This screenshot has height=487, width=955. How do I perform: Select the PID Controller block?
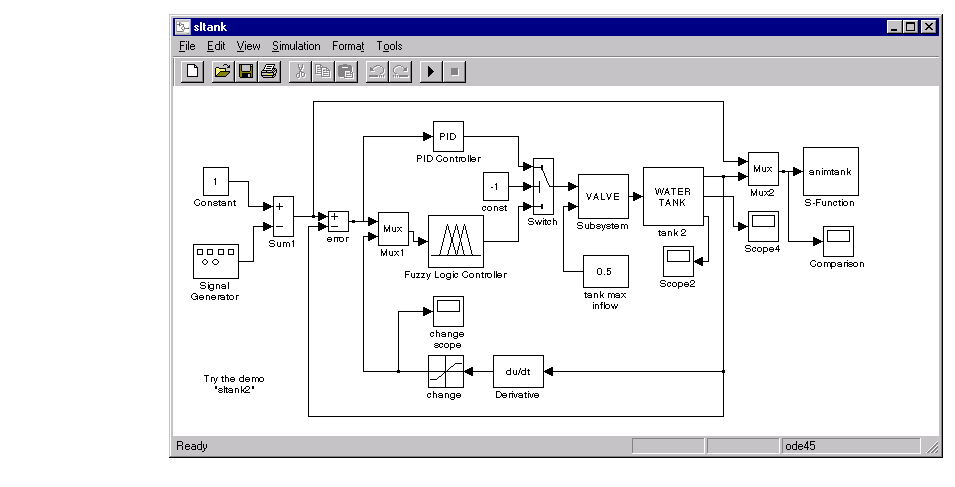click(x=448, y=136)
